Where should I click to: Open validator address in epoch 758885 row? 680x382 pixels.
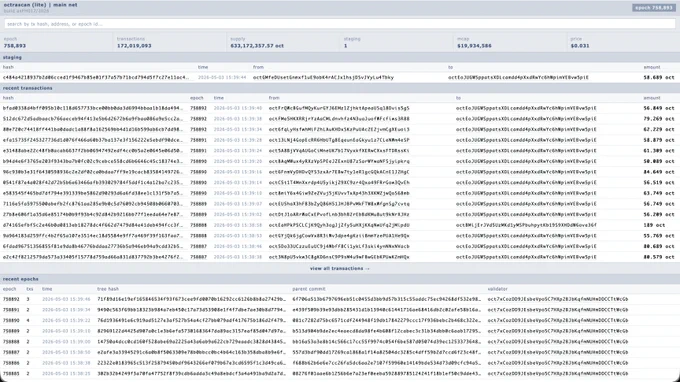pyautogui.click(x=558, y=374)
